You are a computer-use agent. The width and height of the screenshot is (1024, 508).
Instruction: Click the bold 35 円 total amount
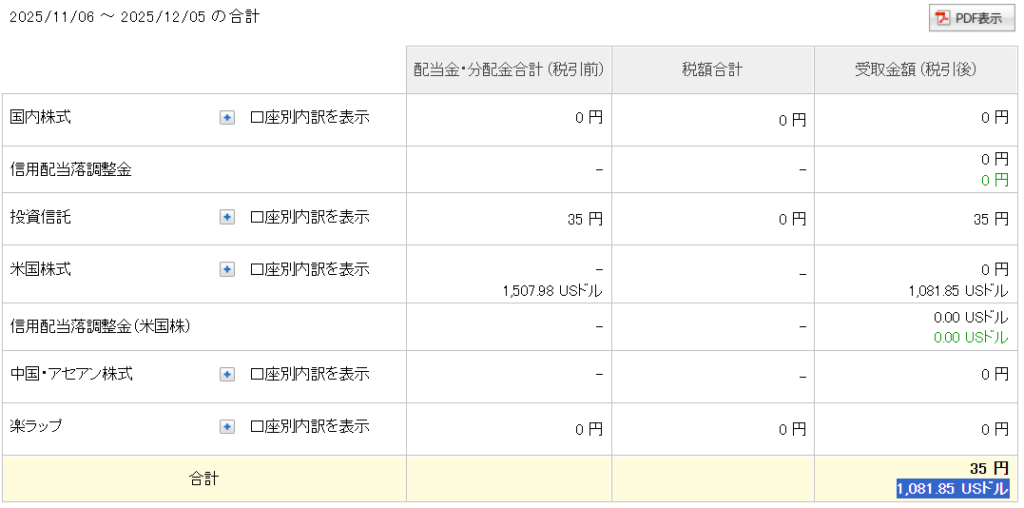(988, 469)
